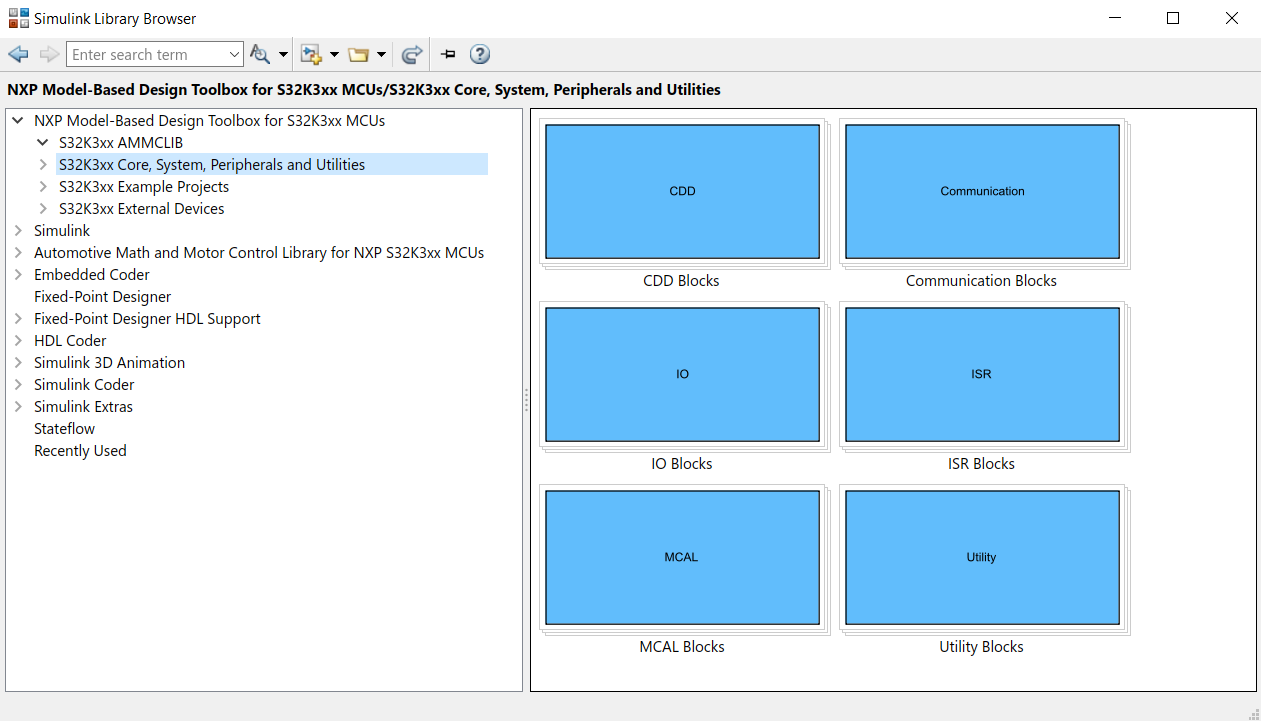Viewport: 1261px width, 721px height.
Task: Select S32K3xx AMMCLIB in the tree
Action: [121, 142]
